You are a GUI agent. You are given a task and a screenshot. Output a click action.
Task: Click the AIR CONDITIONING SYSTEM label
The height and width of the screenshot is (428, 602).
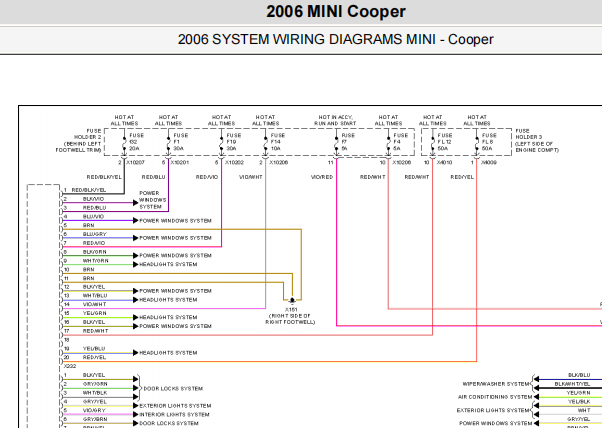(x=494, y=397)
